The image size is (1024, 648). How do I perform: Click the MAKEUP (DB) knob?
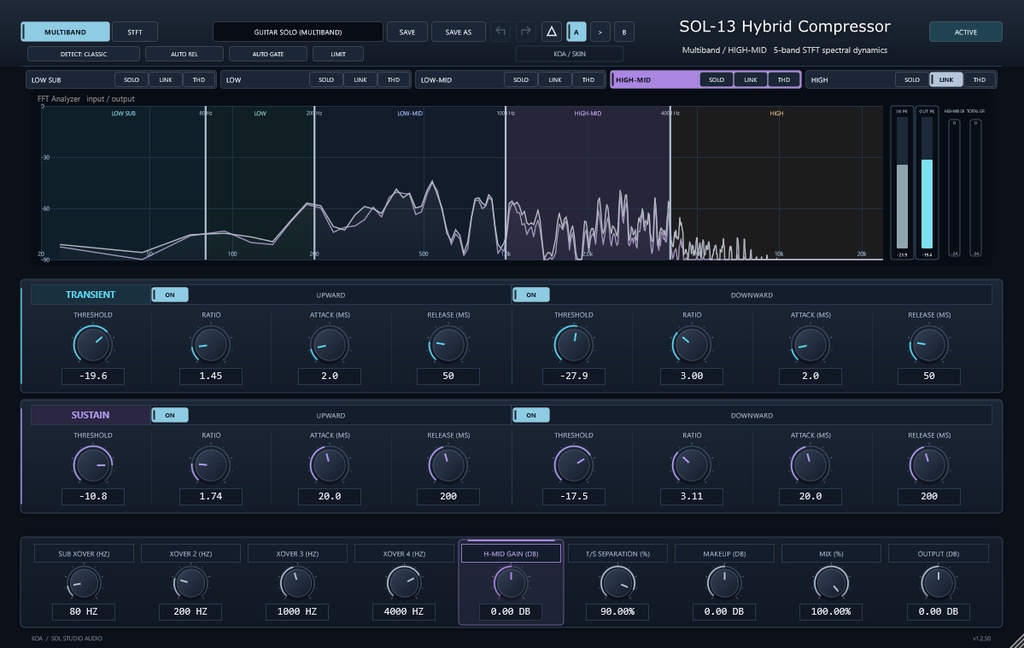pos(724,583)
